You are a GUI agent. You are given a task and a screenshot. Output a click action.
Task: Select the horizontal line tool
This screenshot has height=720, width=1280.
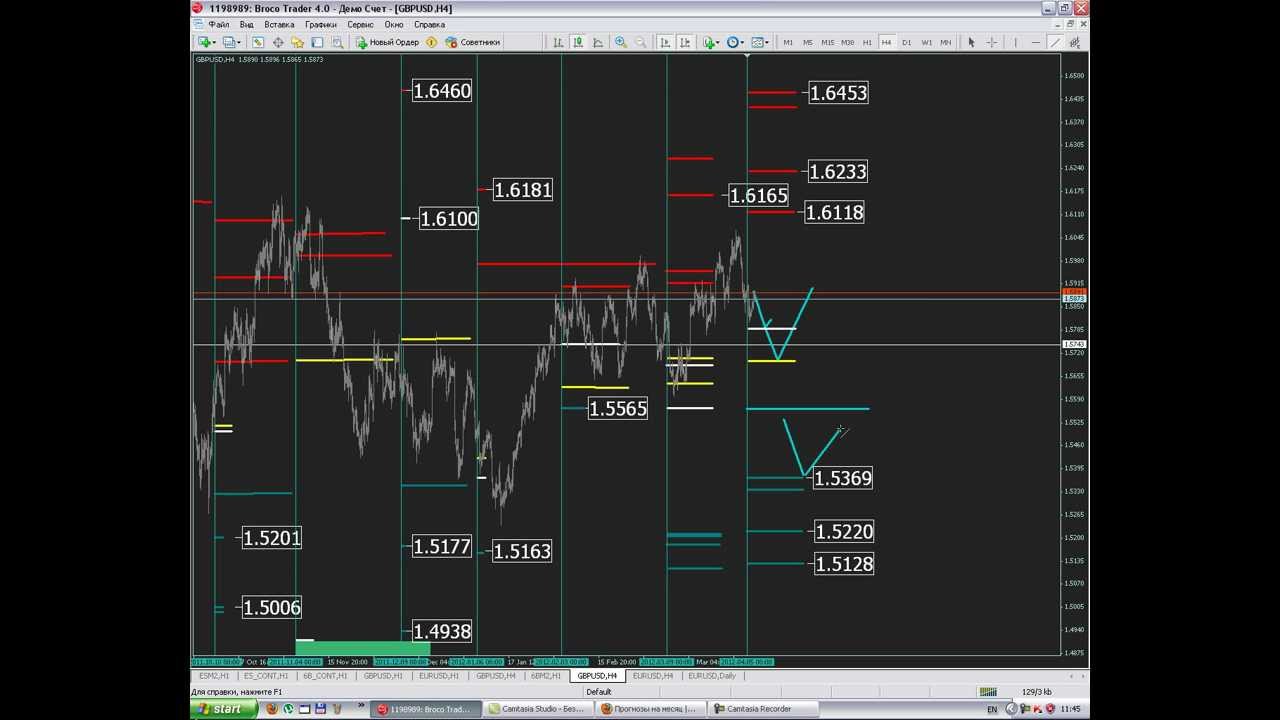coord(1035,42)
